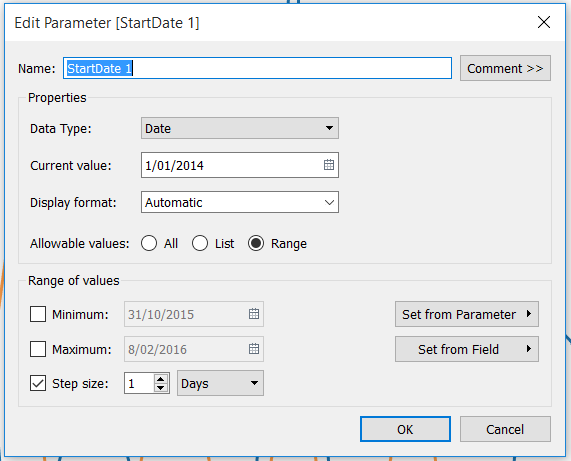The image size is (571, 461).
Task: Expand the Display format combo box
Action: (x=240, y=202)
